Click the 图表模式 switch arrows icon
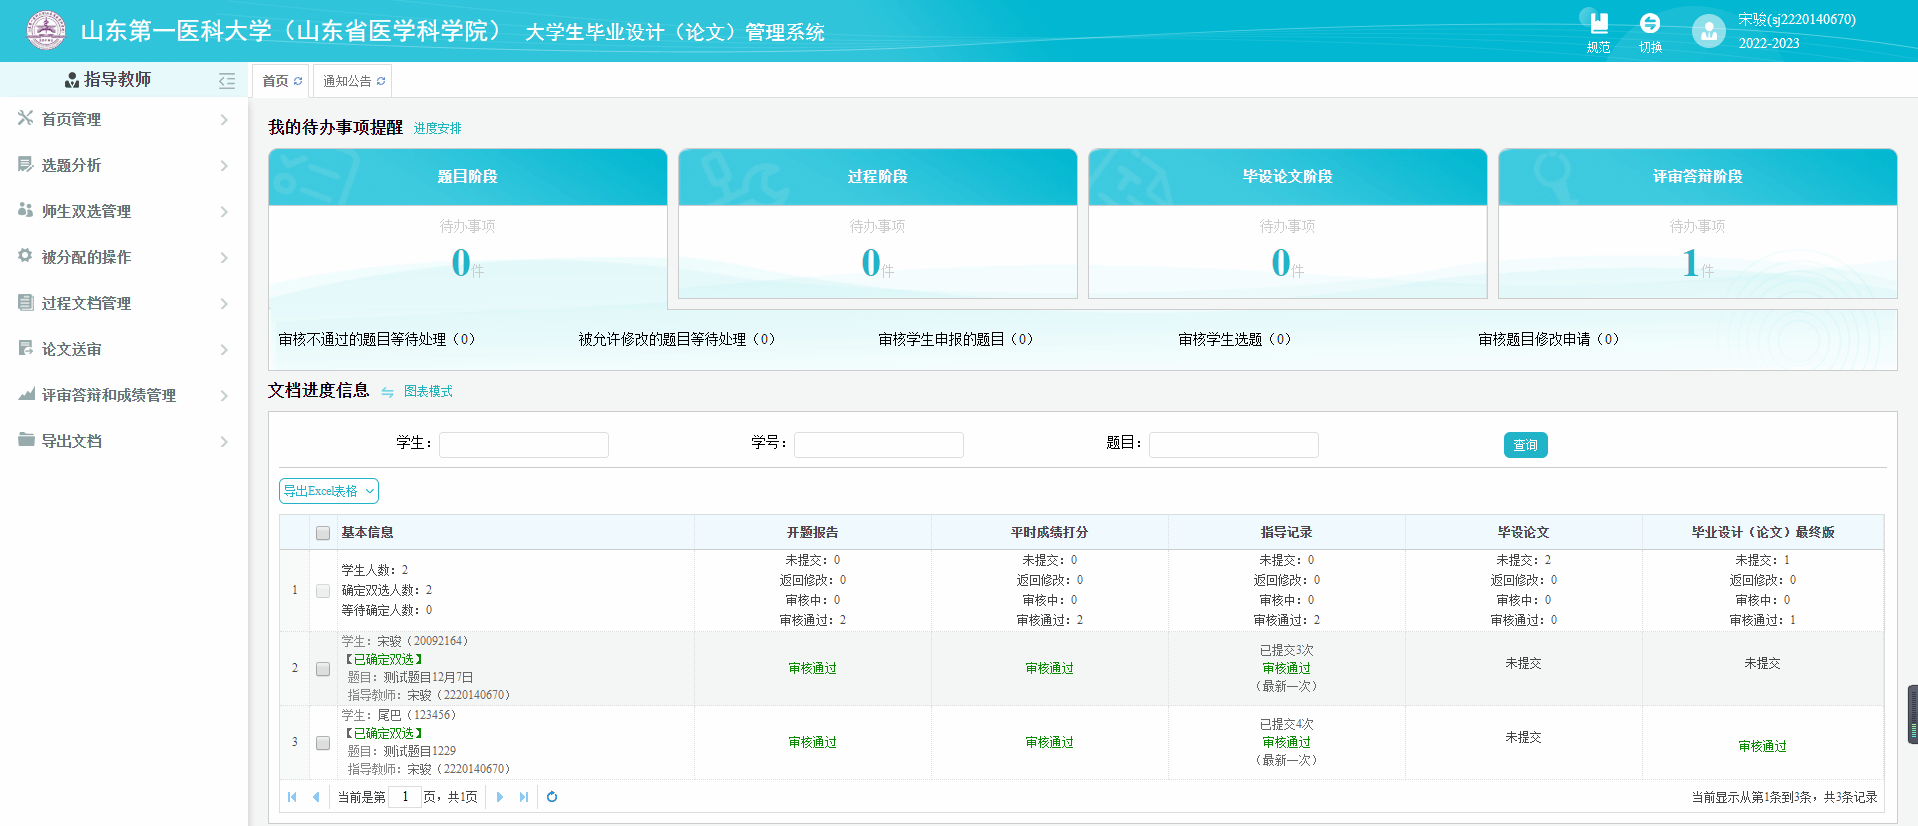Viewport: 1918px width, 826px height. [387, 392]
